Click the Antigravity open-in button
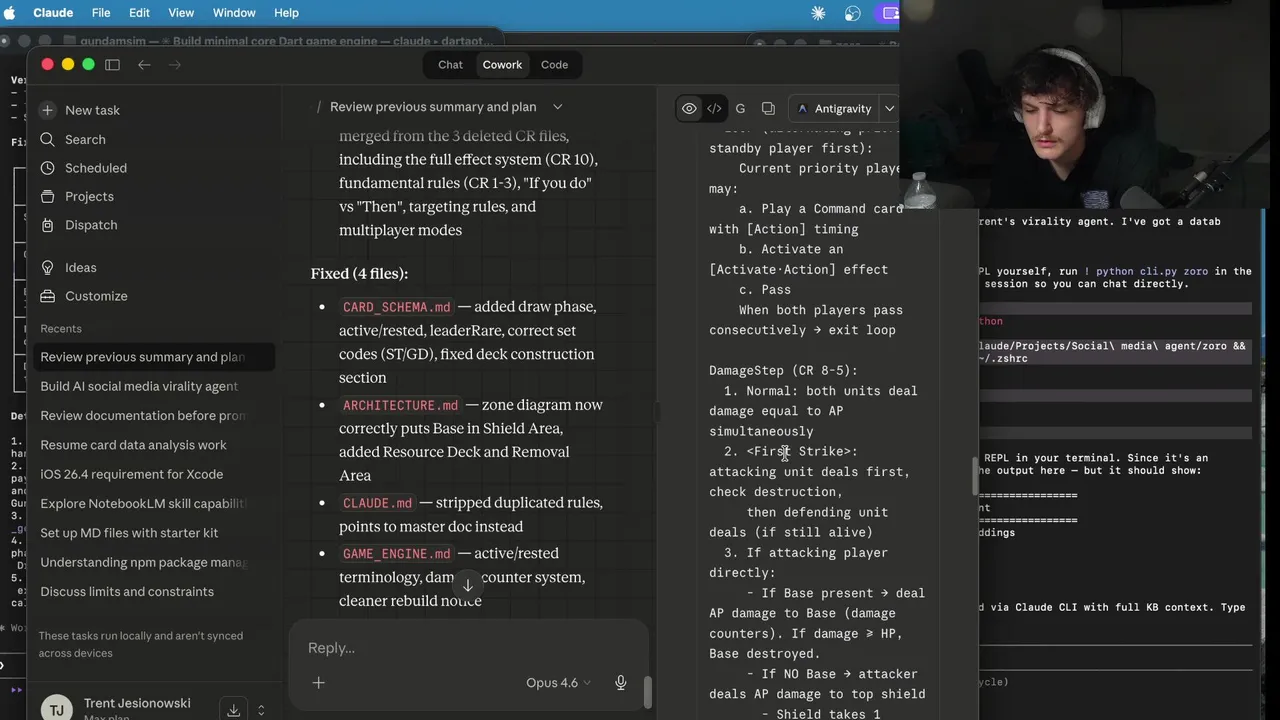1280x720 pixels. (x=835, y=108)
